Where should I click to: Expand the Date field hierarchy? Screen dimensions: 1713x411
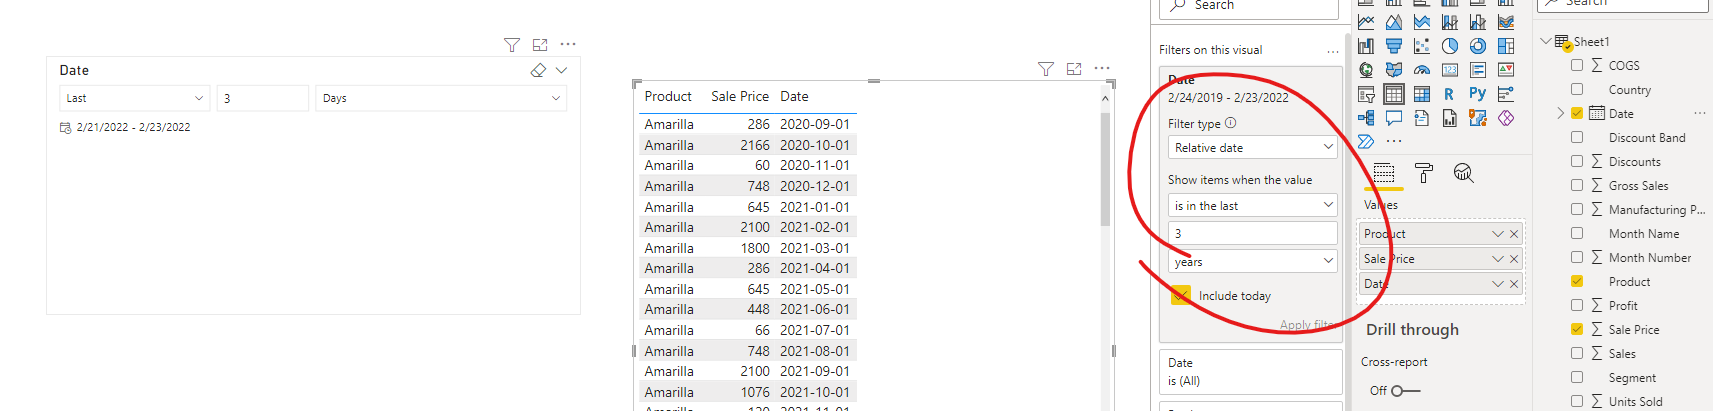(x=1561, y=113)
